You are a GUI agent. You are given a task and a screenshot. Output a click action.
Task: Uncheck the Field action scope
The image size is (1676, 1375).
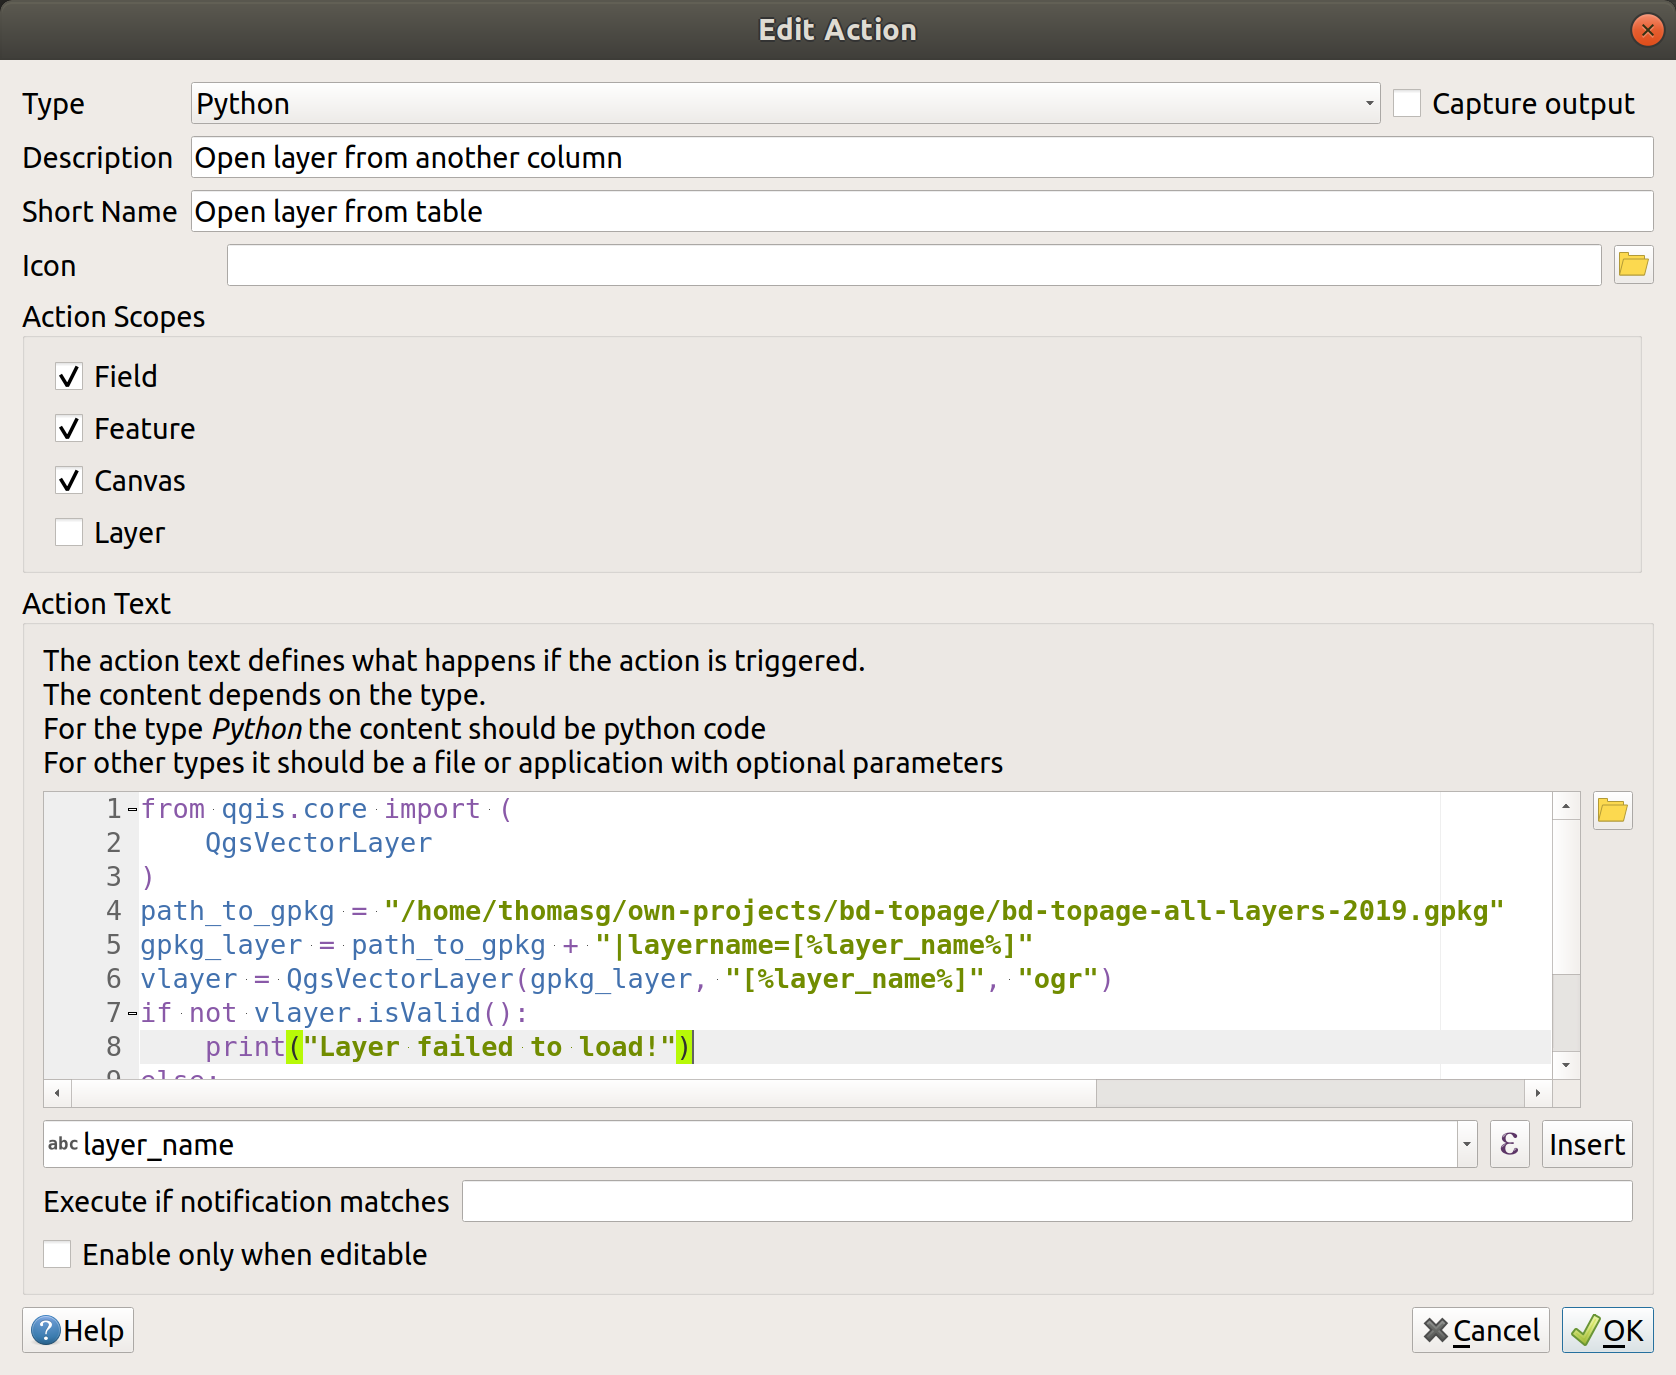[x=69, y=377]
